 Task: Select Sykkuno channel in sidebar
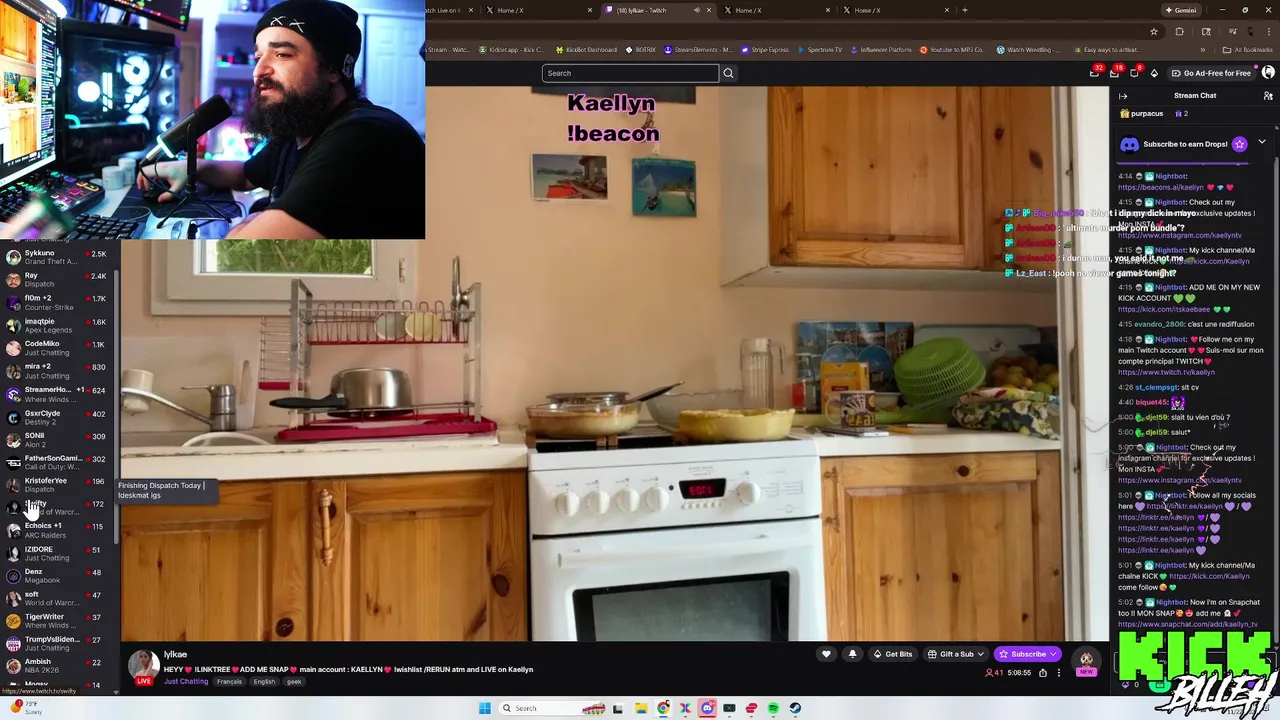click(x=57, y=257)
